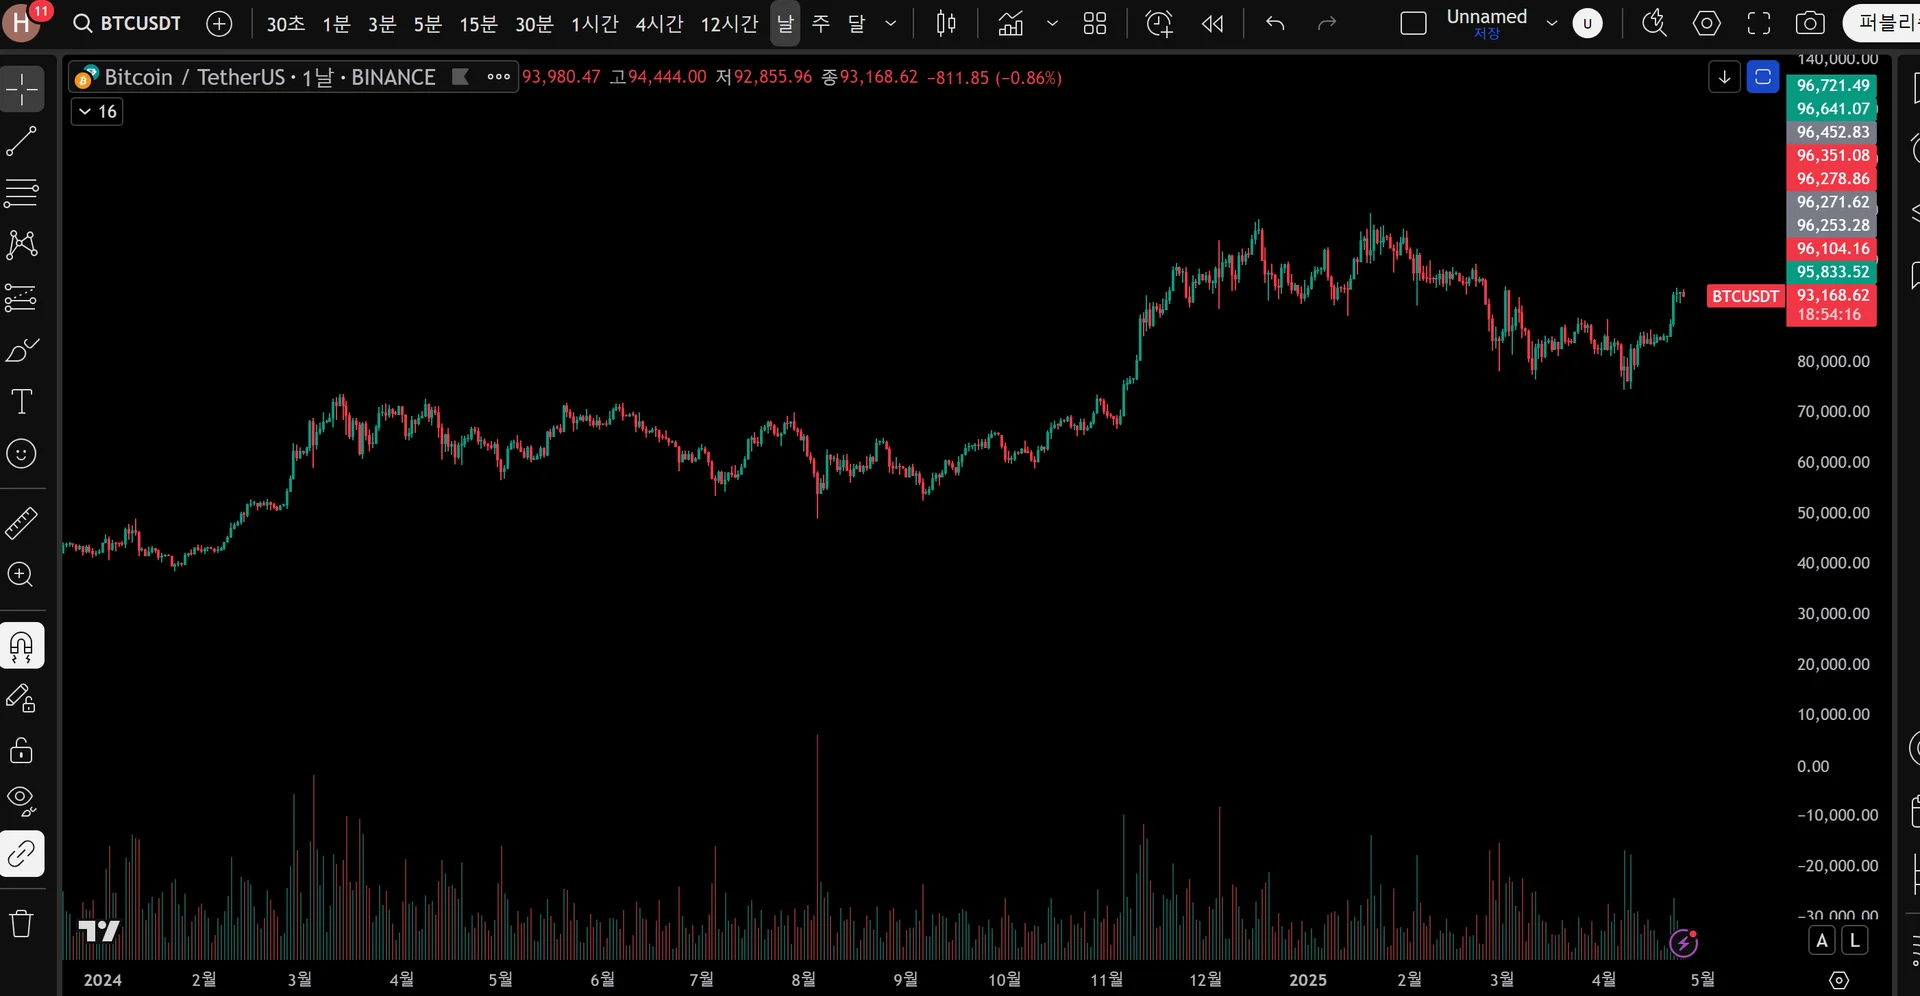Open the price scale settings gear
Screen dimensions: 1920x996
[1839, 980]
